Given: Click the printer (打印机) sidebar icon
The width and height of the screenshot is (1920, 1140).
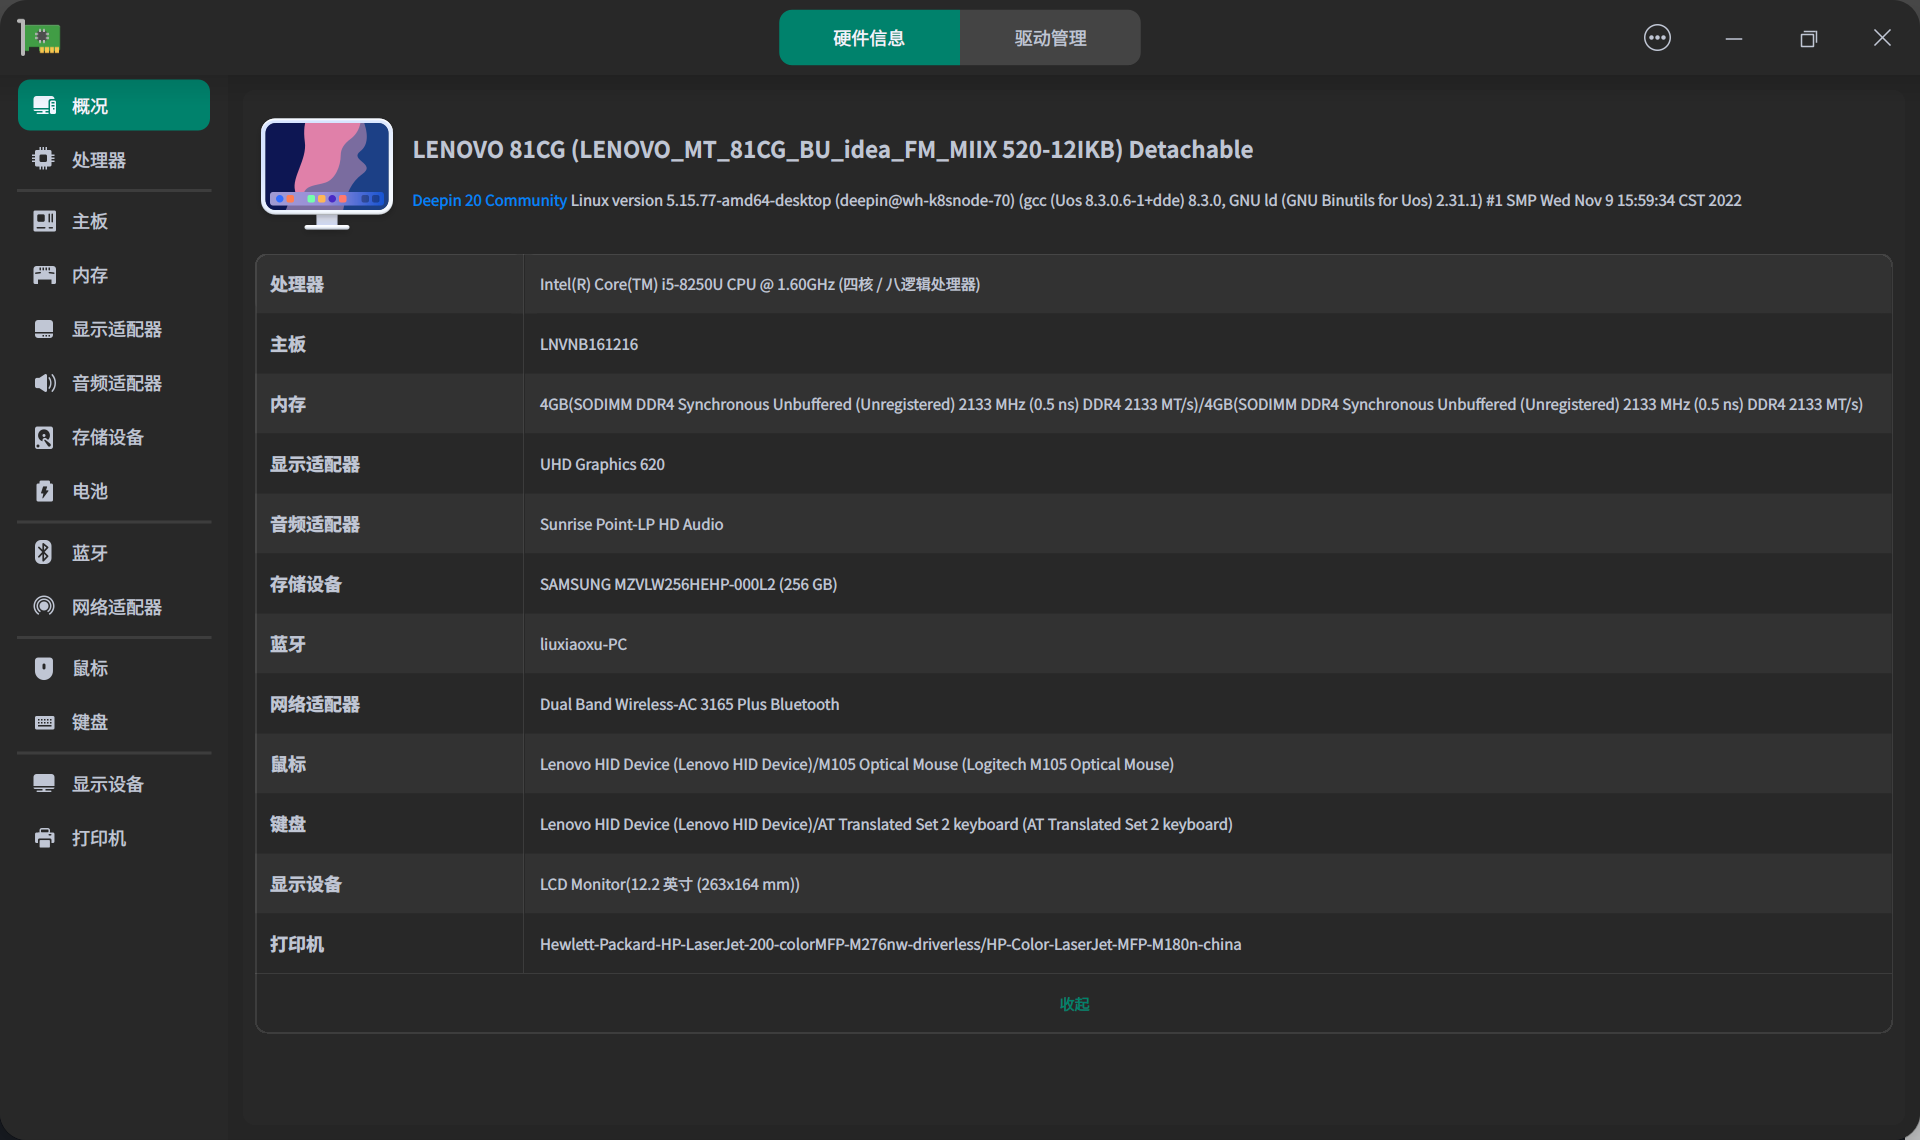Looking at the screenshot, I should [x=44, y=838].
